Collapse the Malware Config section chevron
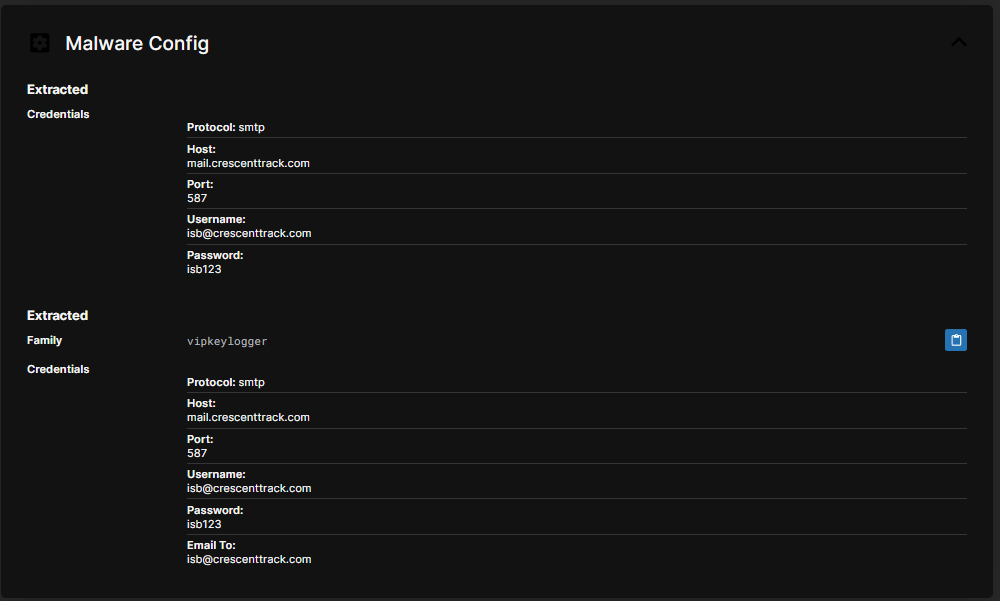Viewport: 1000px width, 601px height. point(958,42)
